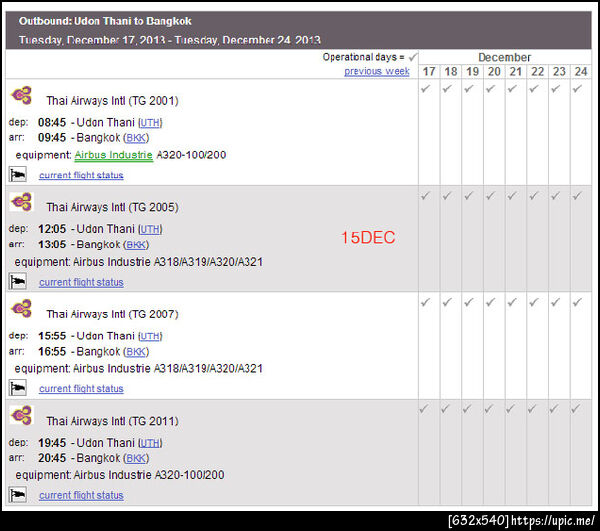The image size is (600, 531).
Task: Click the TG 2001 checkmark for December 17
Action: 426,89
